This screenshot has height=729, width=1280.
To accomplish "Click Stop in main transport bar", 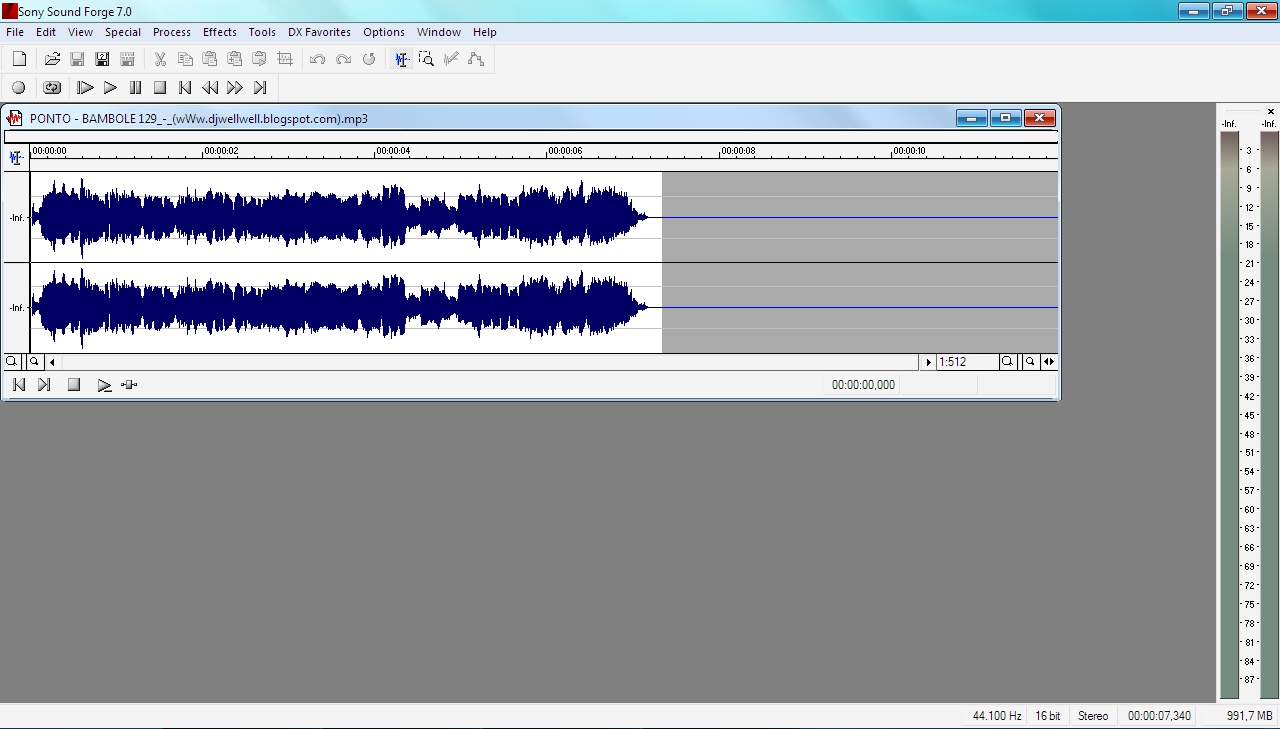I will point(160,88).
